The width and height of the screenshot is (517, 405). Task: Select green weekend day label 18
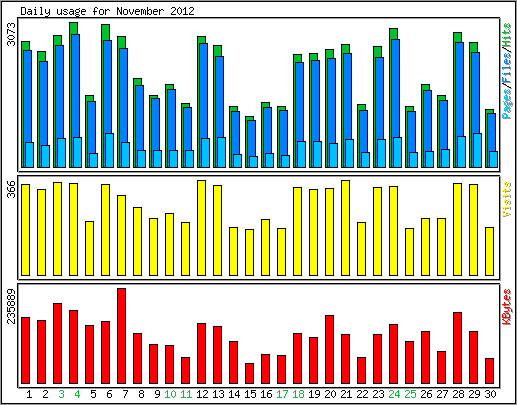(298, 394)
